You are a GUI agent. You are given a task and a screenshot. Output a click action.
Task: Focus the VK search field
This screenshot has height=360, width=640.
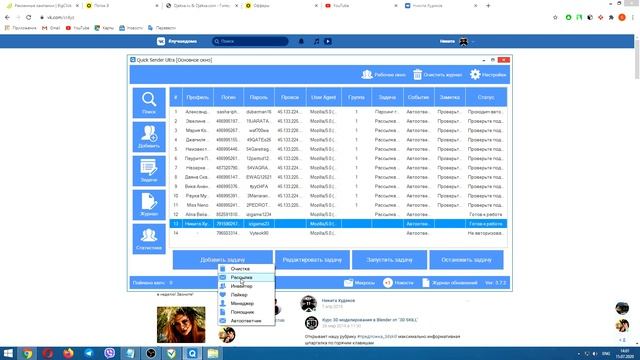pos(250,41)
